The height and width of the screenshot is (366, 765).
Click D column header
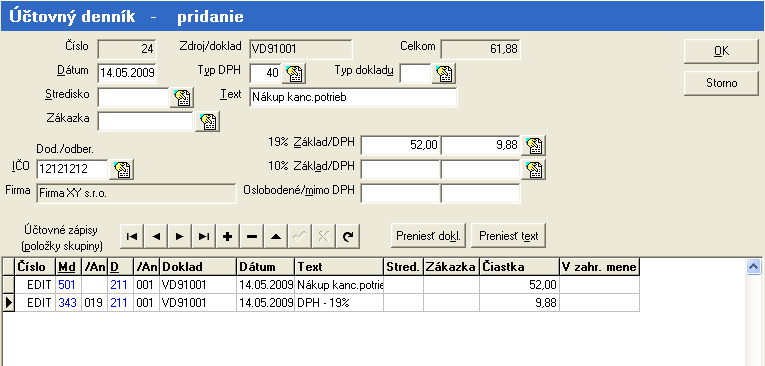121,267
